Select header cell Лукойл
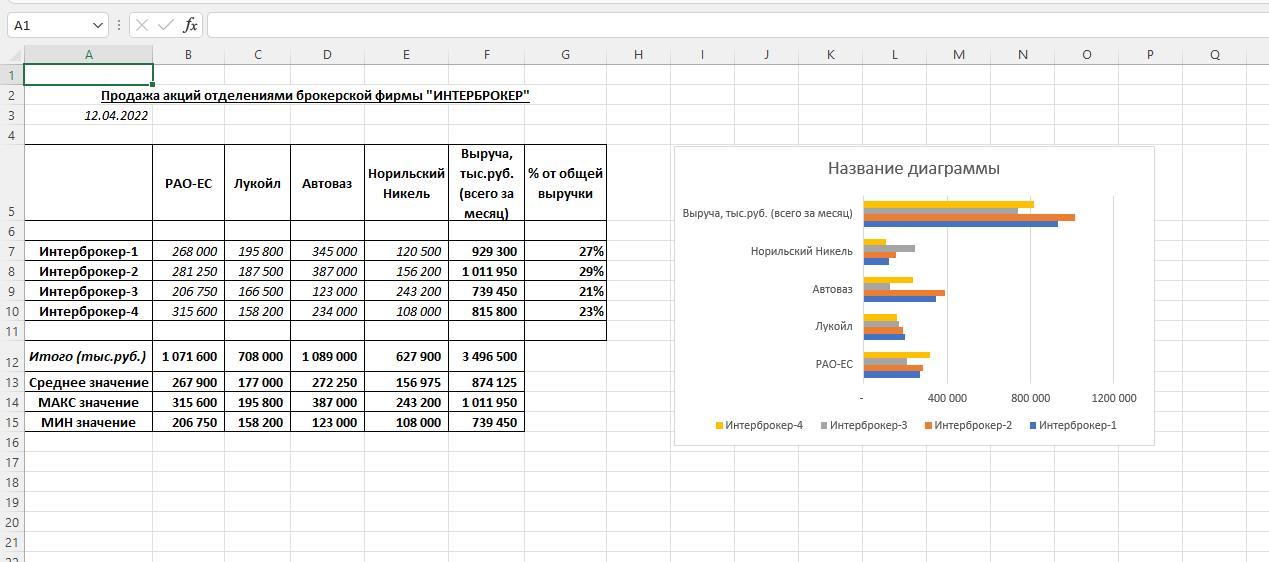This screenshot has width=1269, height=562. pos(257,183)
